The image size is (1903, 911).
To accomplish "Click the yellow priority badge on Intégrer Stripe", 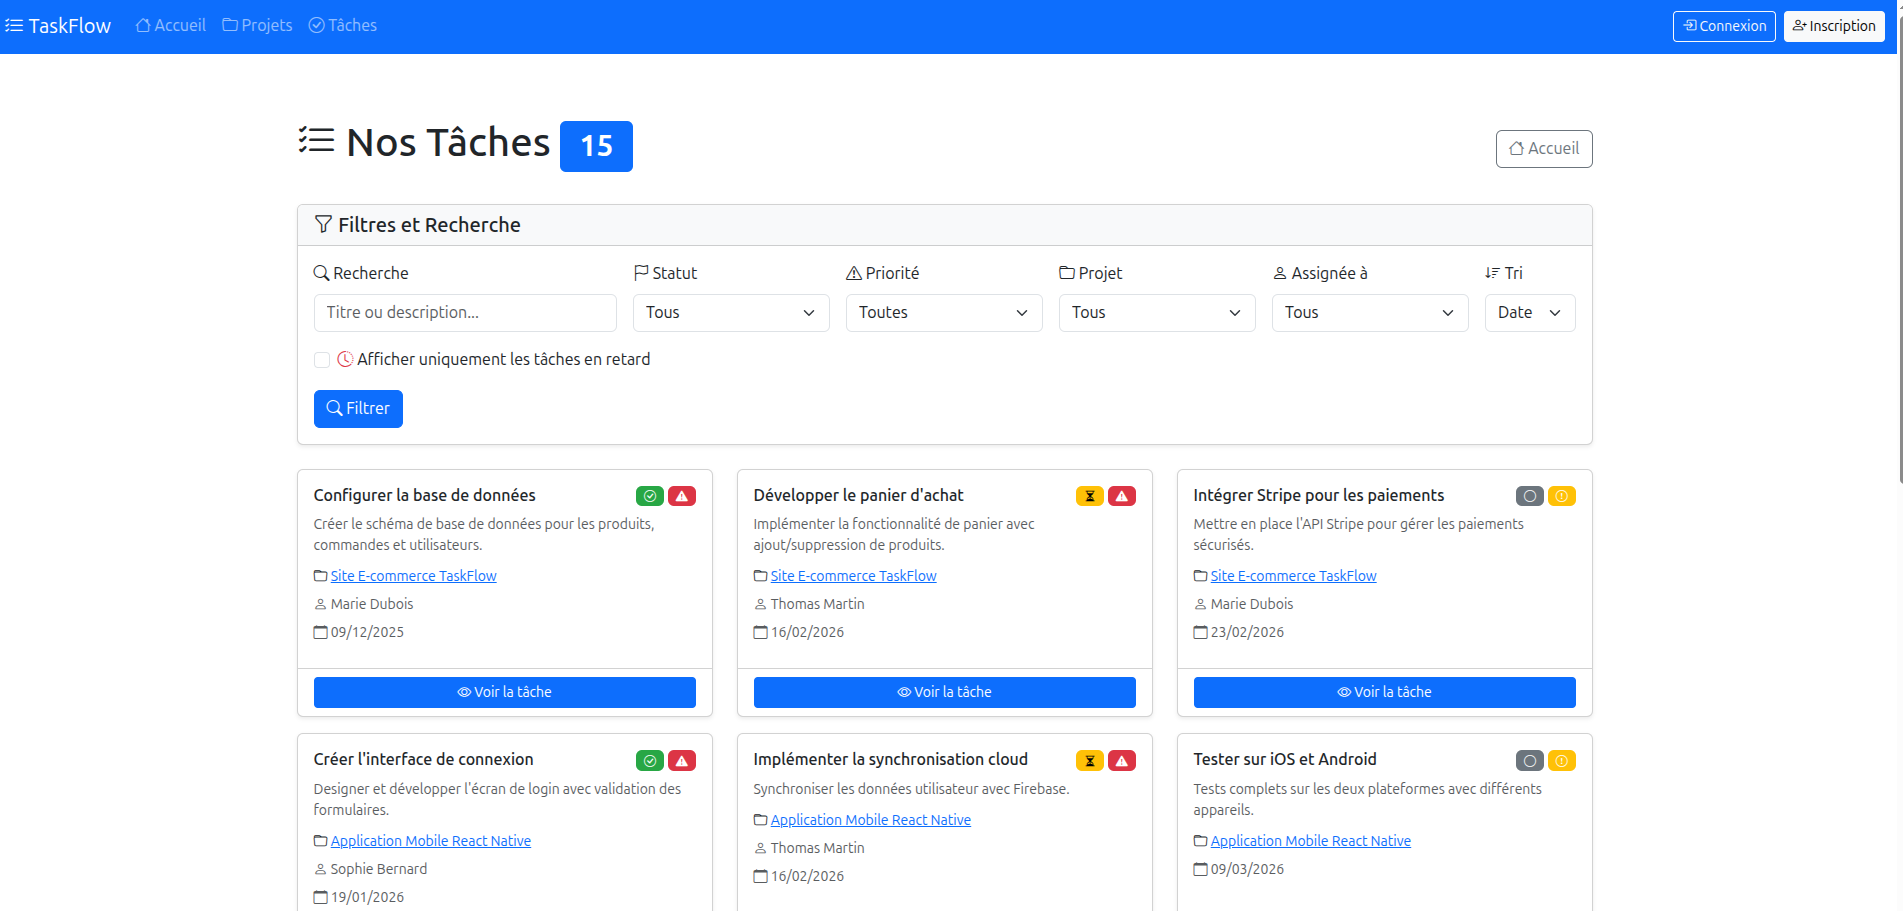I will (1562, 496).
